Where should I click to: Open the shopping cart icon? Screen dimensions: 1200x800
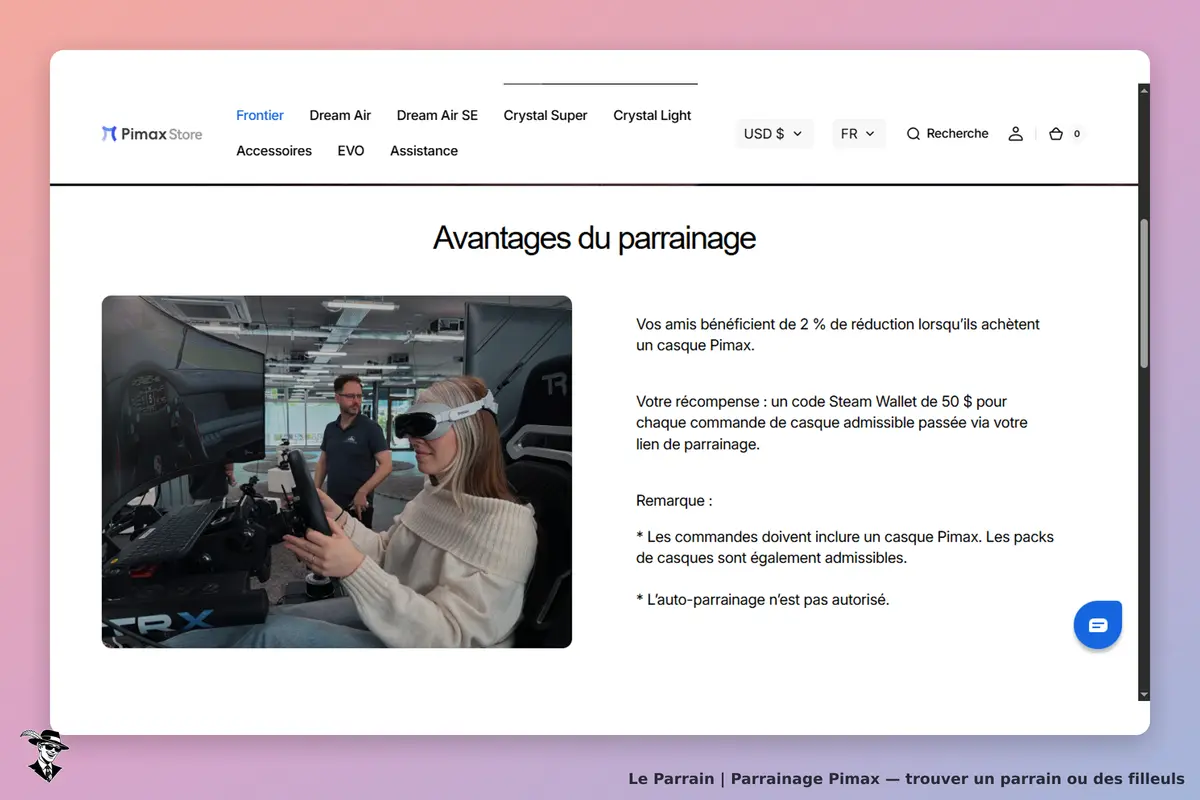[1056, 134]
